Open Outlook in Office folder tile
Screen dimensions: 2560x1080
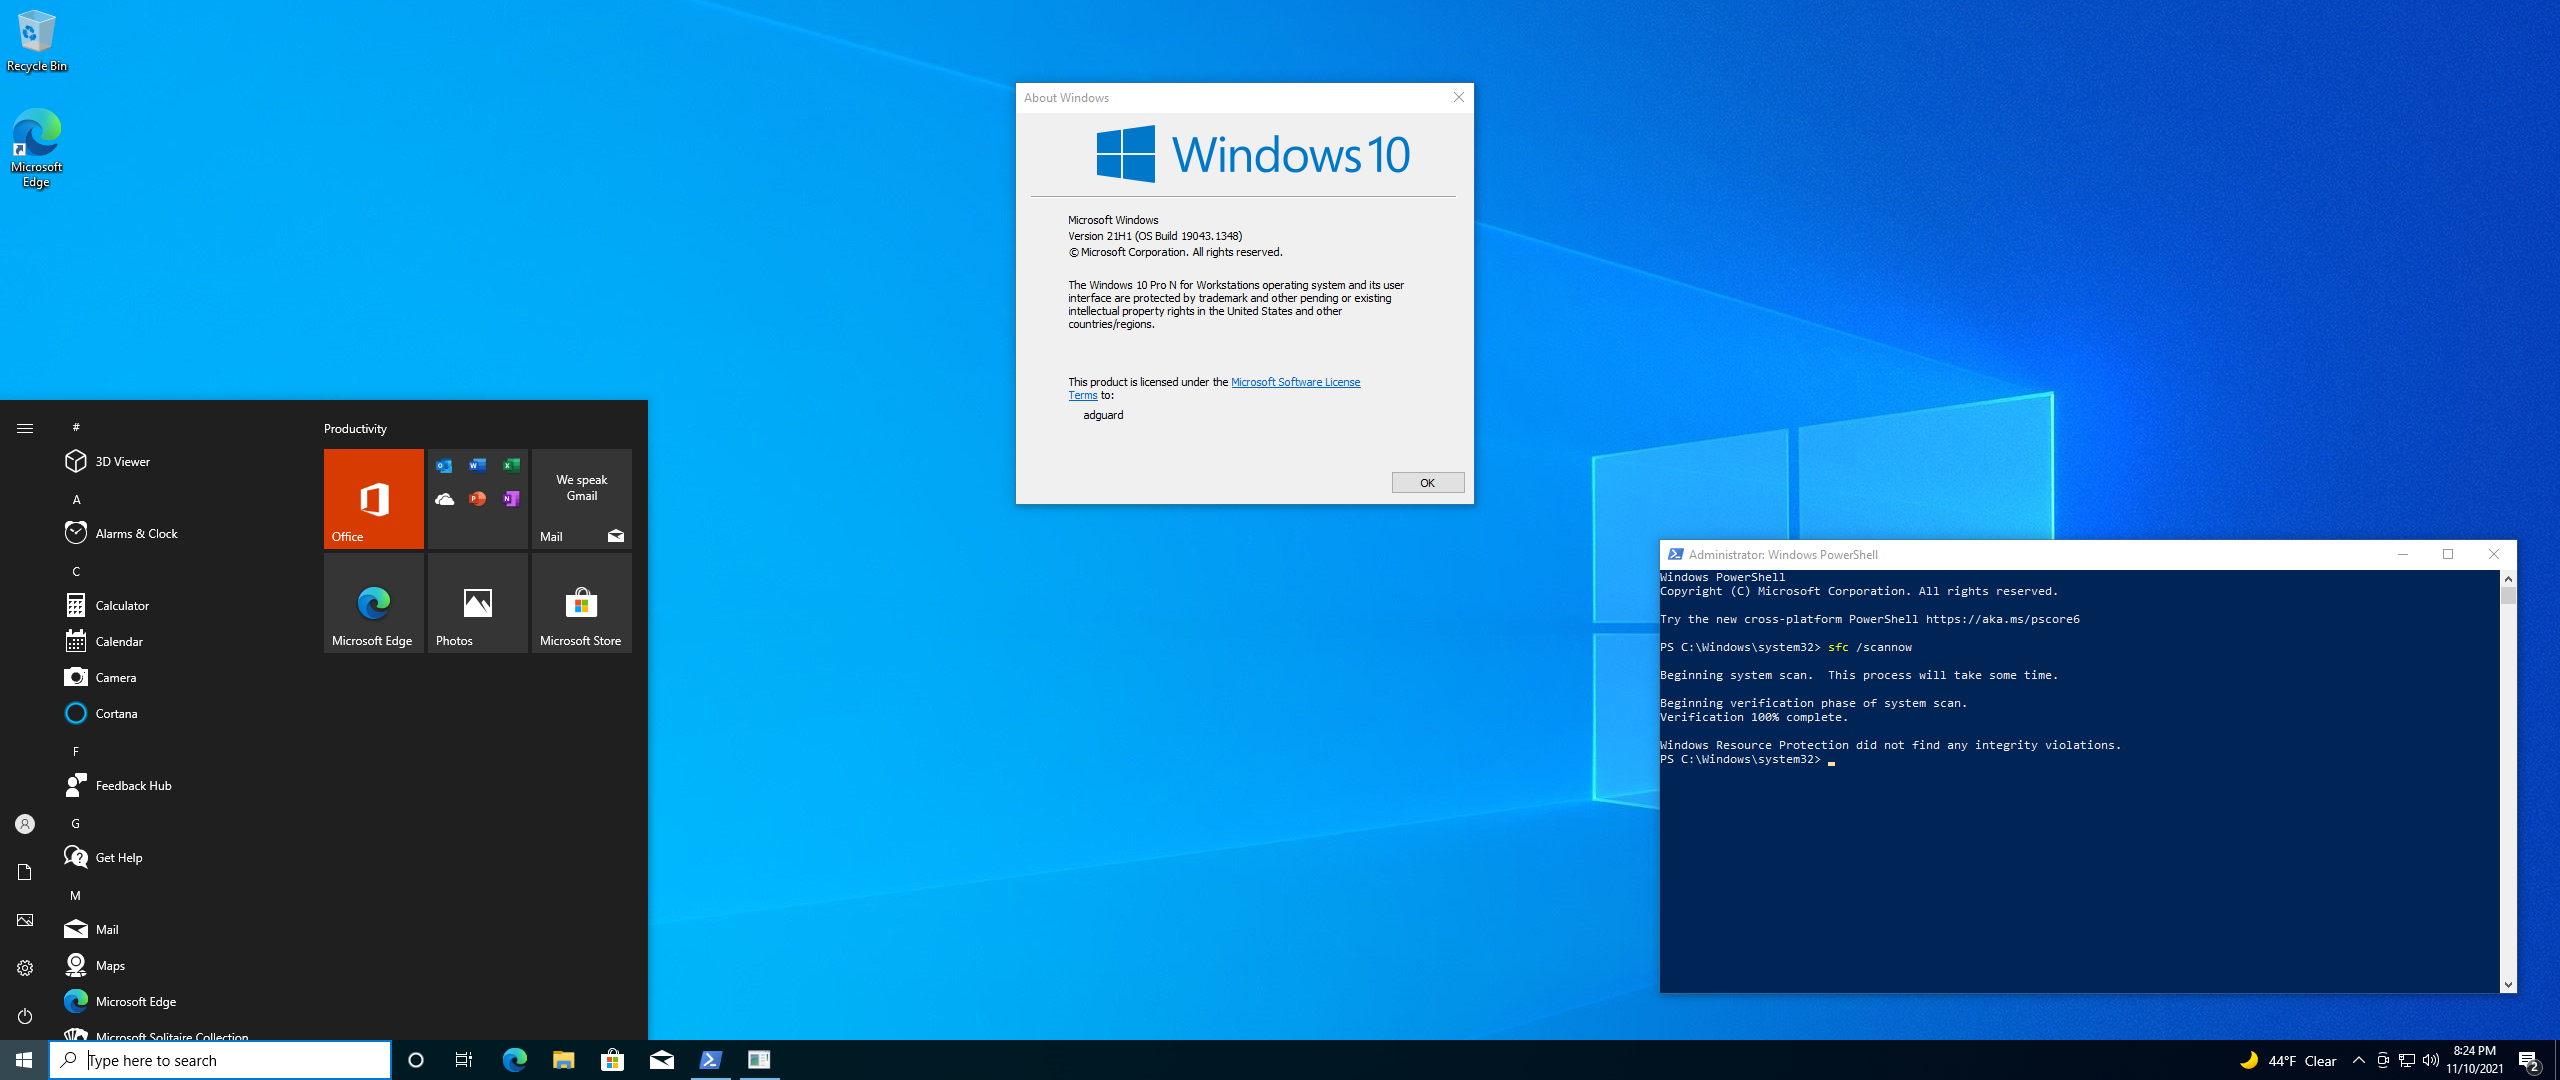point(444,466)
